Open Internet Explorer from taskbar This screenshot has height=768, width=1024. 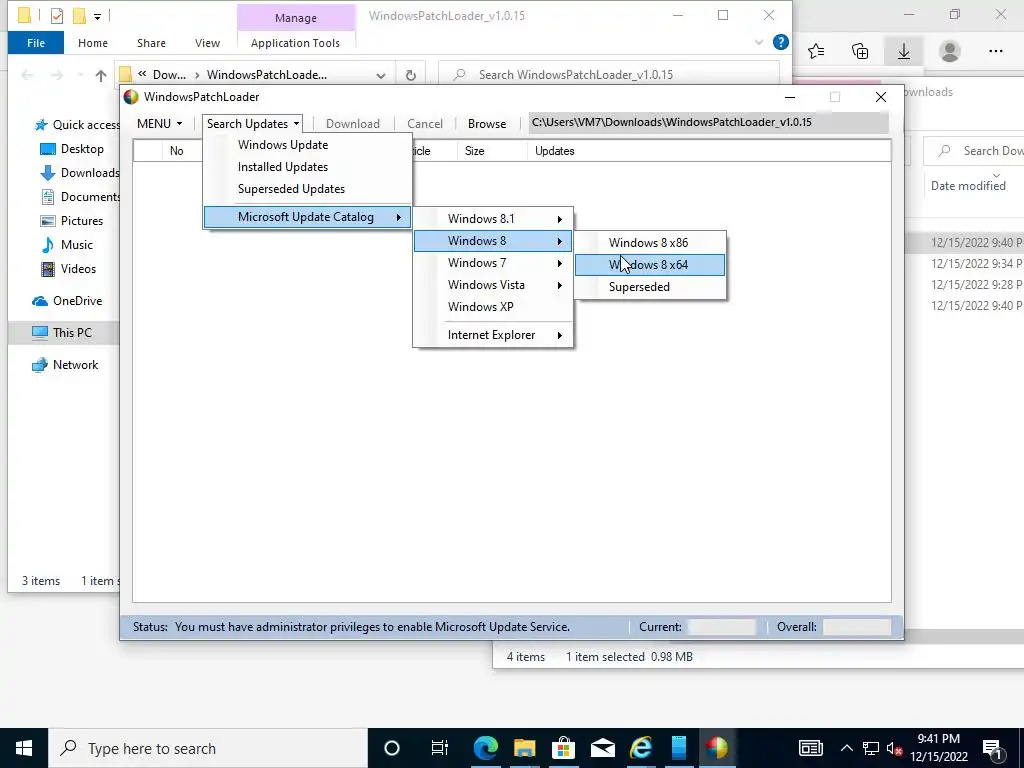(x=641, y=748)
